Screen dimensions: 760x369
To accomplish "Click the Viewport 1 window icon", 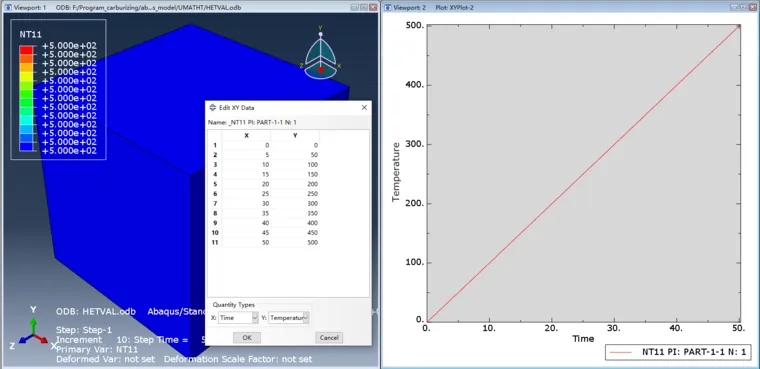I will point(7,7).
